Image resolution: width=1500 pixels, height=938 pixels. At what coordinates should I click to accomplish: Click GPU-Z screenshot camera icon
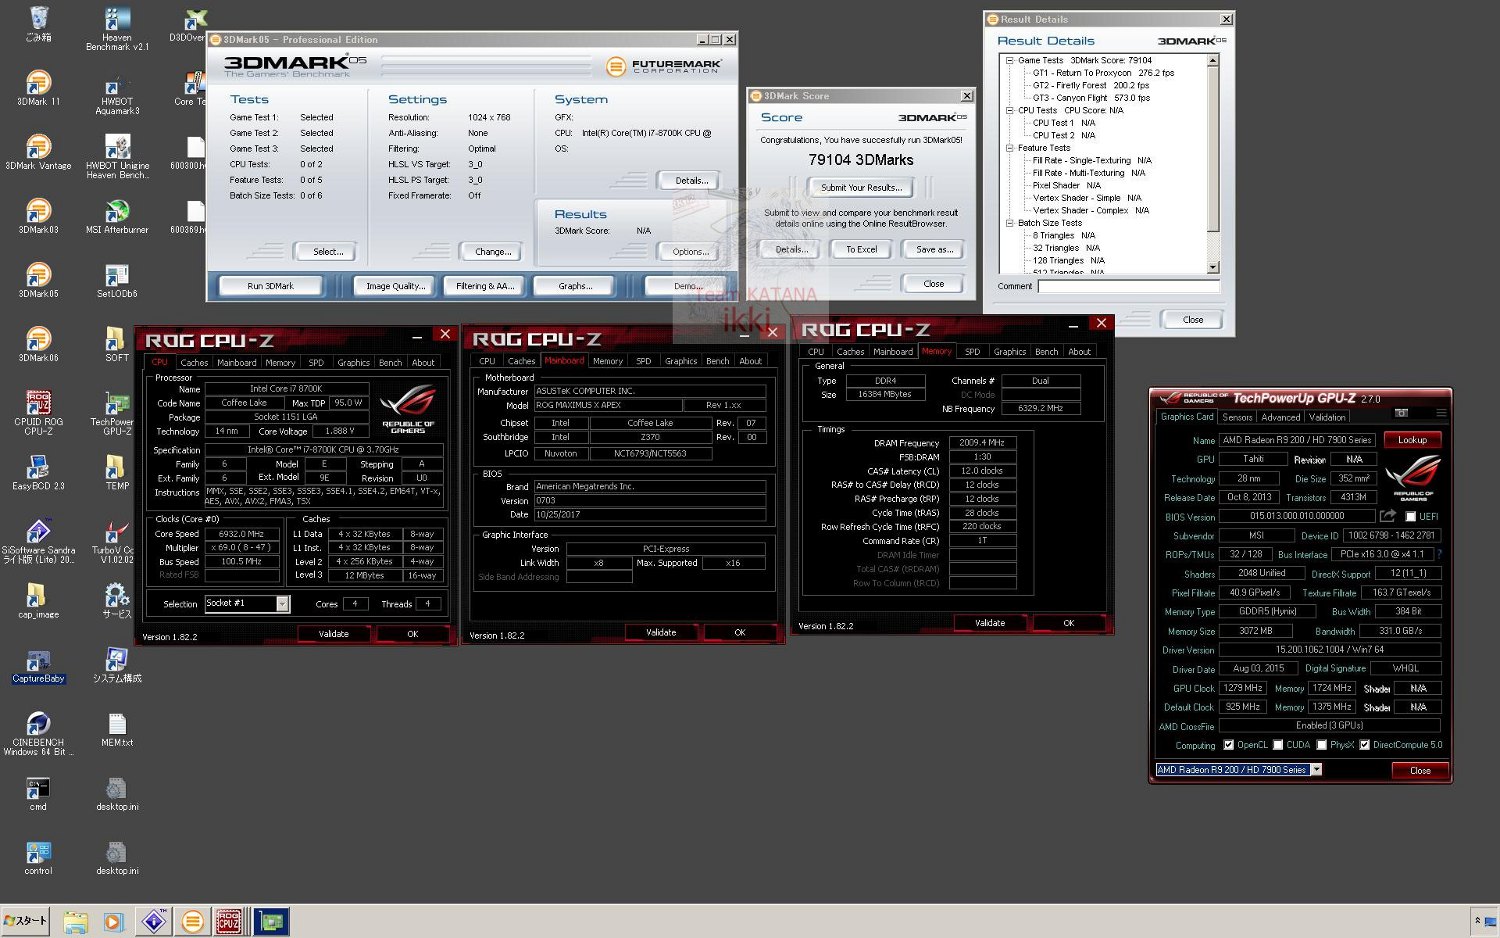(1401, 413)
